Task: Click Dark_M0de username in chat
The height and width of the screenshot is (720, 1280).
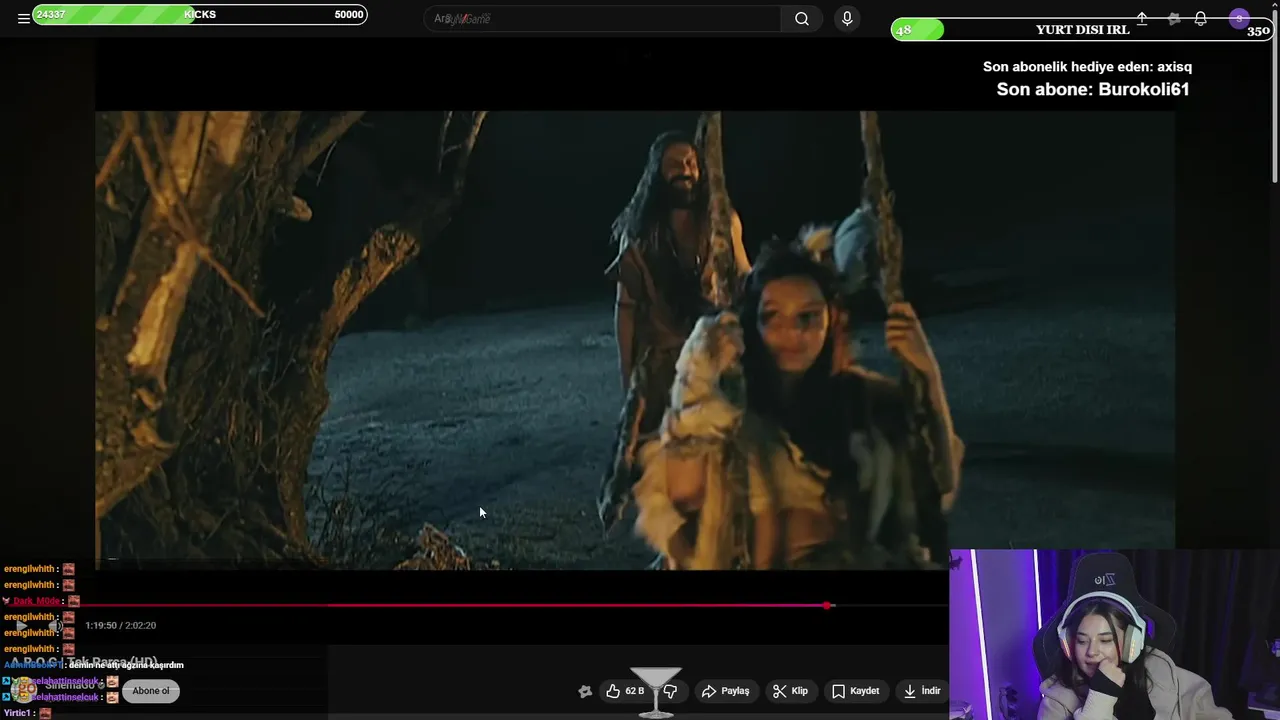Action: point(36,601)
